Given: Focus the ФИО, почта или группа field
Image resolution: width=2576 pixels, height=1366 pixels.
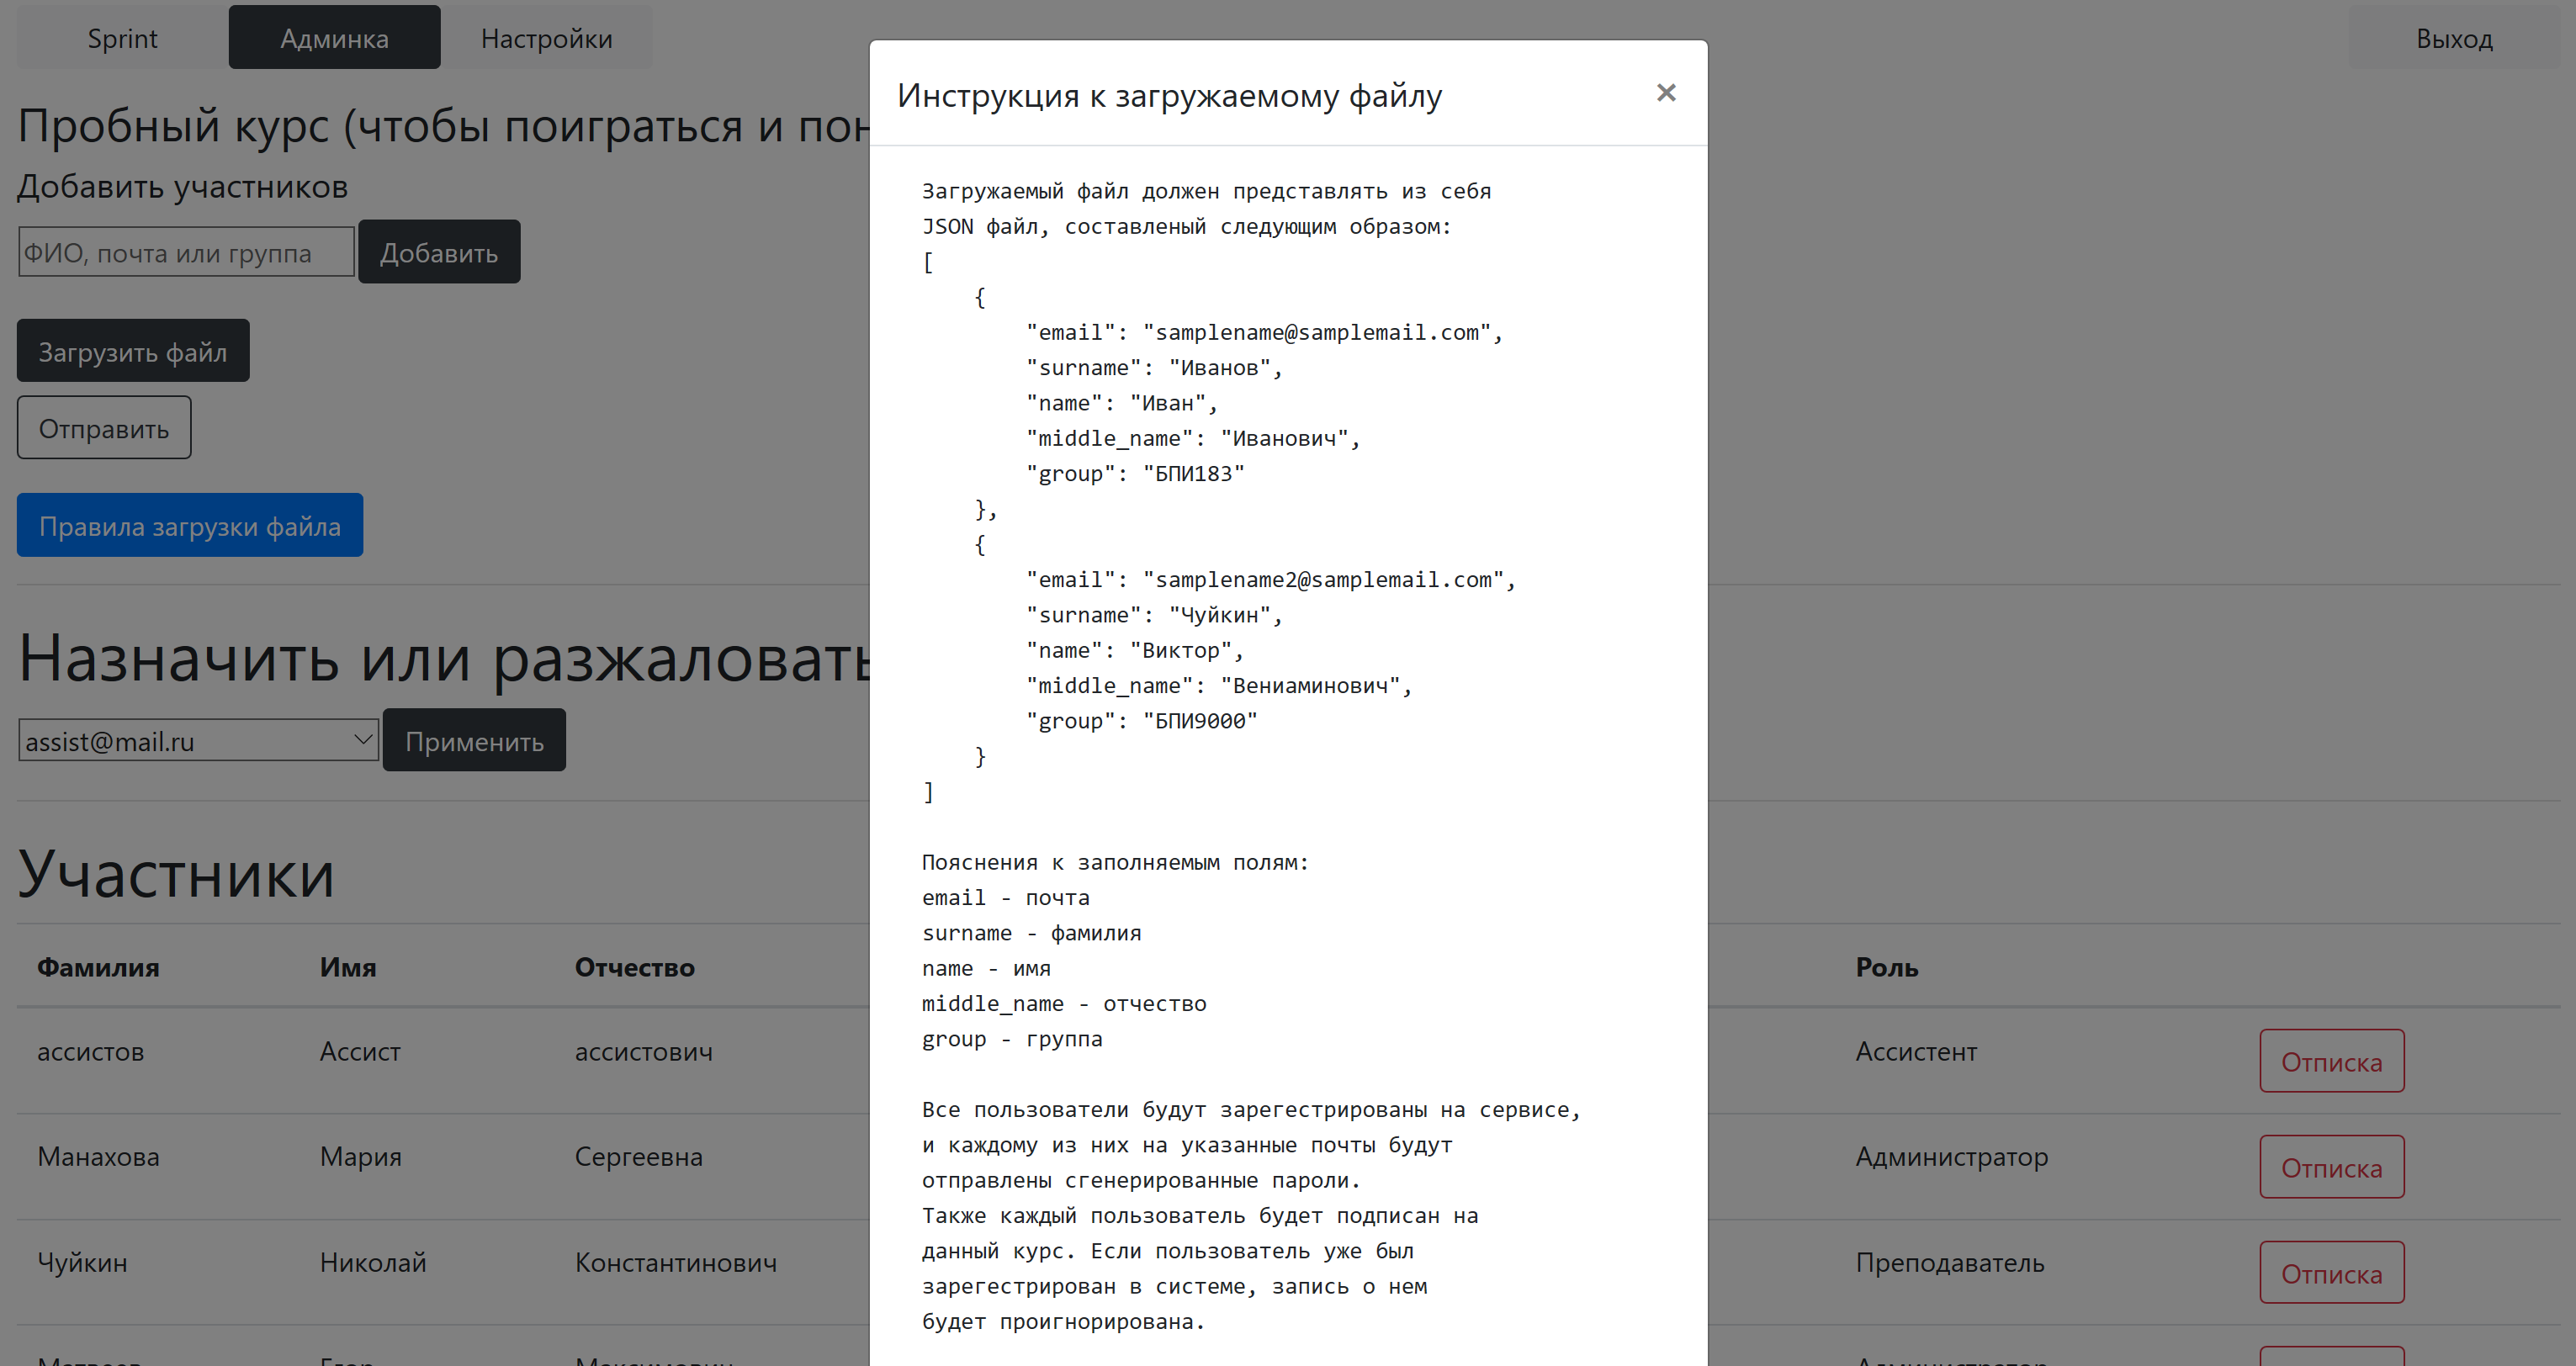Looking at the screenshot, I should [186, 252].
